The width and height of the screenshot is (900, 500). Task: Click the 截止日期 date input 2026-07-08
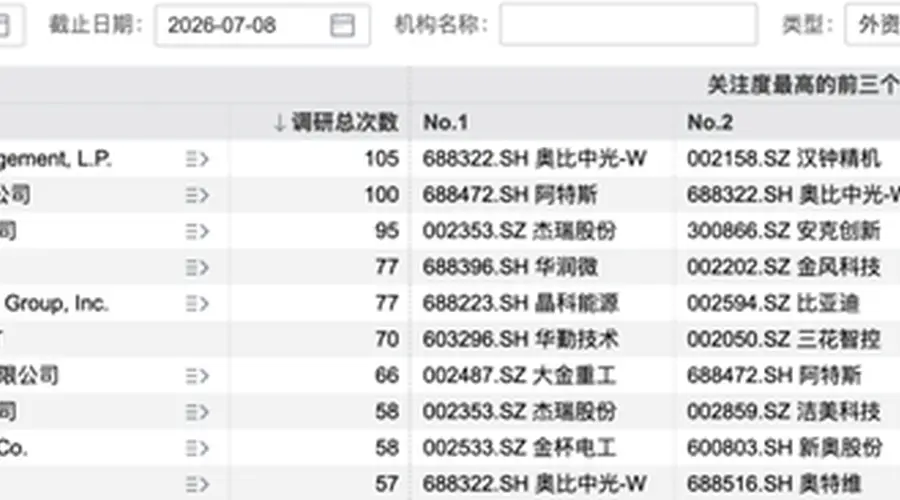tap(262, 25)
